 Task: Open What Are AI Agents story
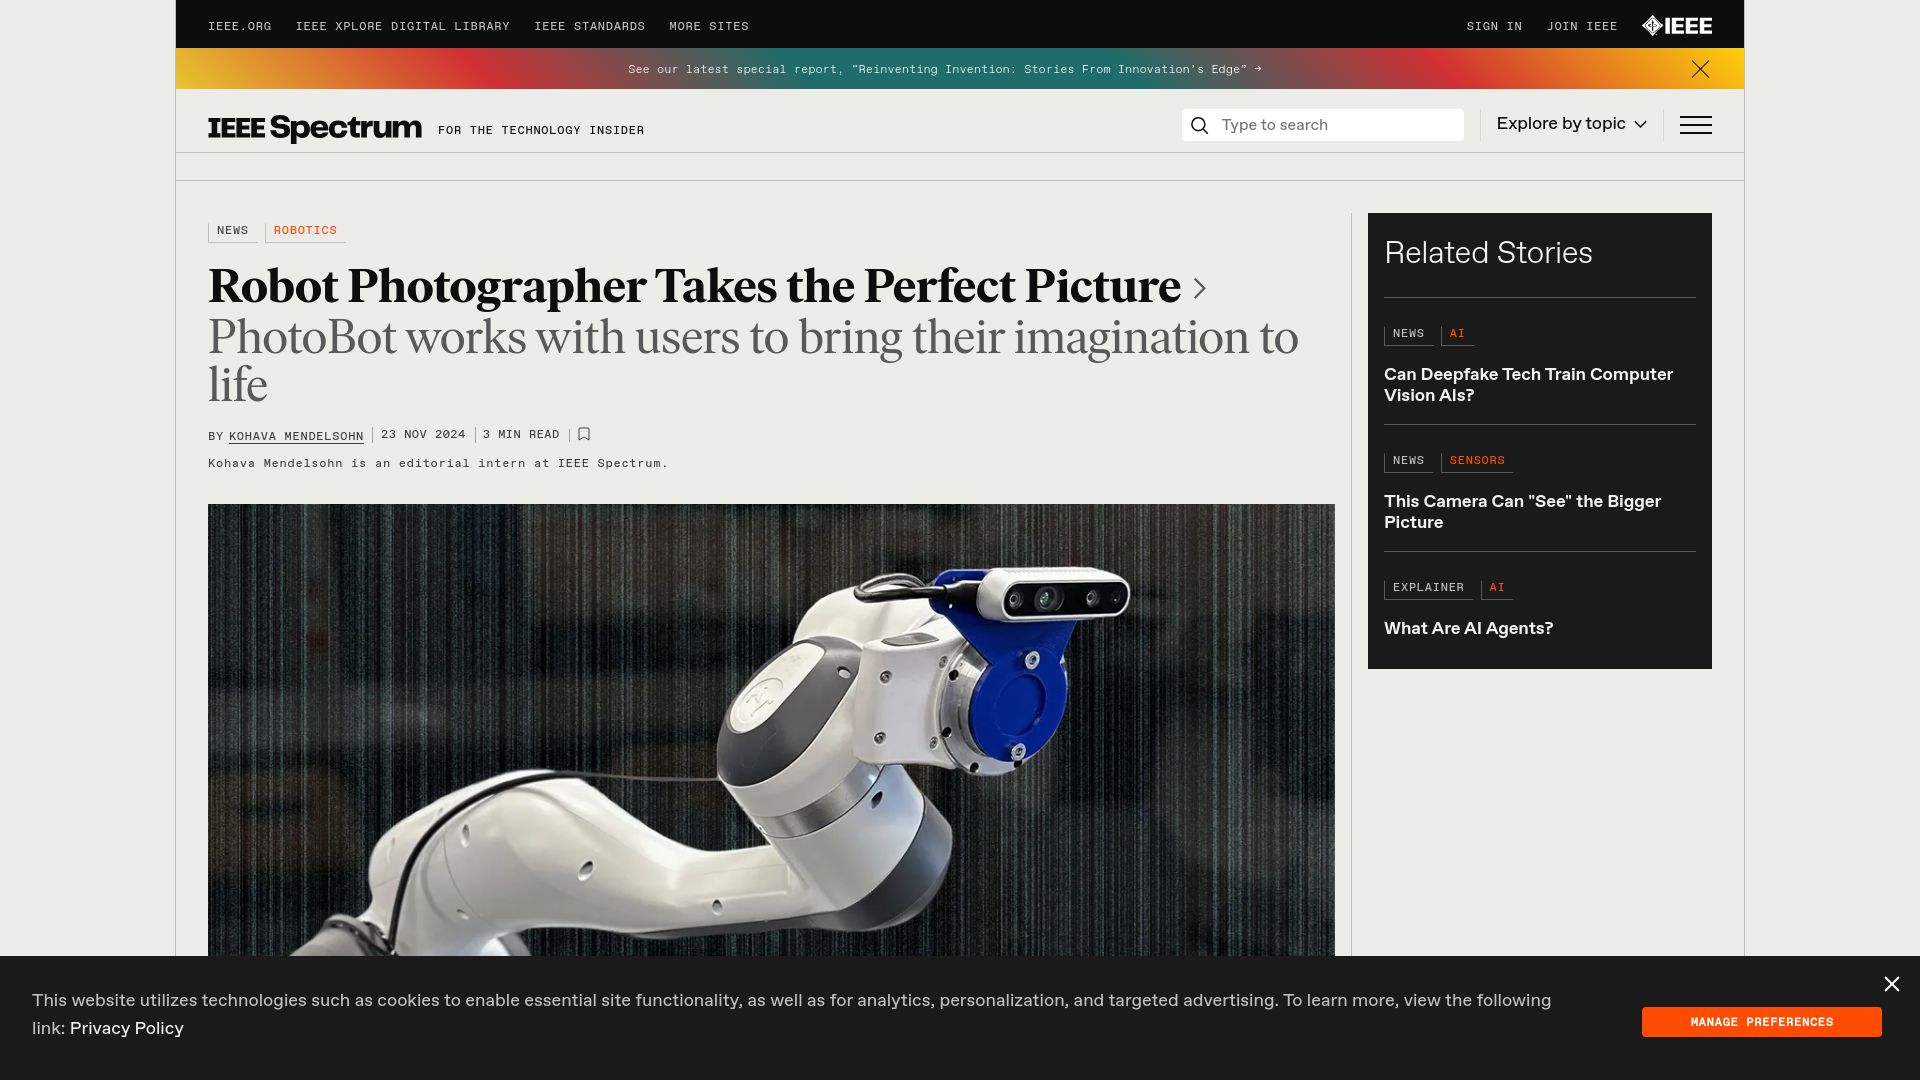click(1468, 628)
